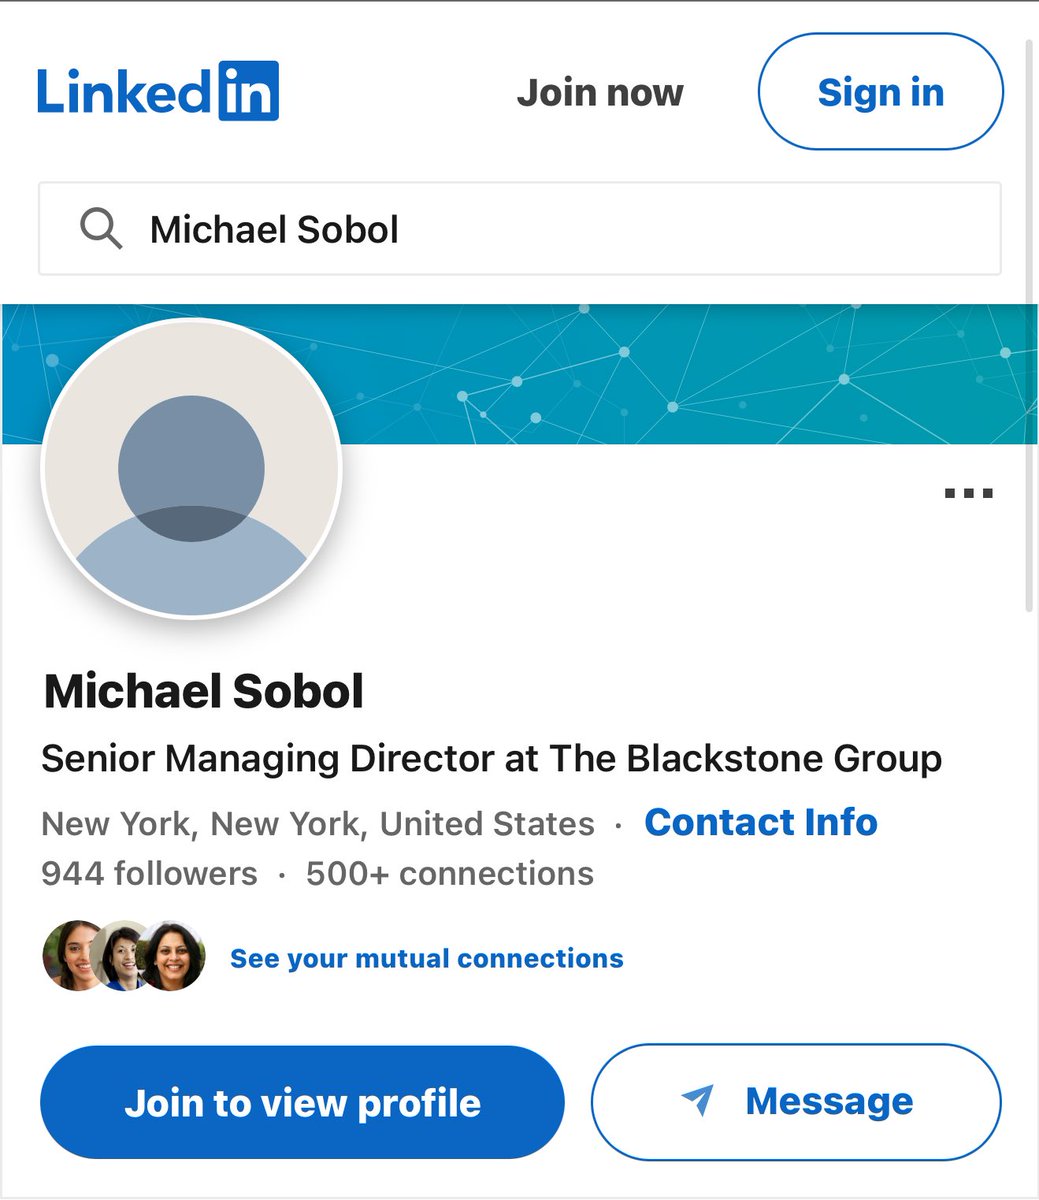The image size is (1039, 1200).
Task: Click the first mutual connection photo
Action: coord(70,957)
